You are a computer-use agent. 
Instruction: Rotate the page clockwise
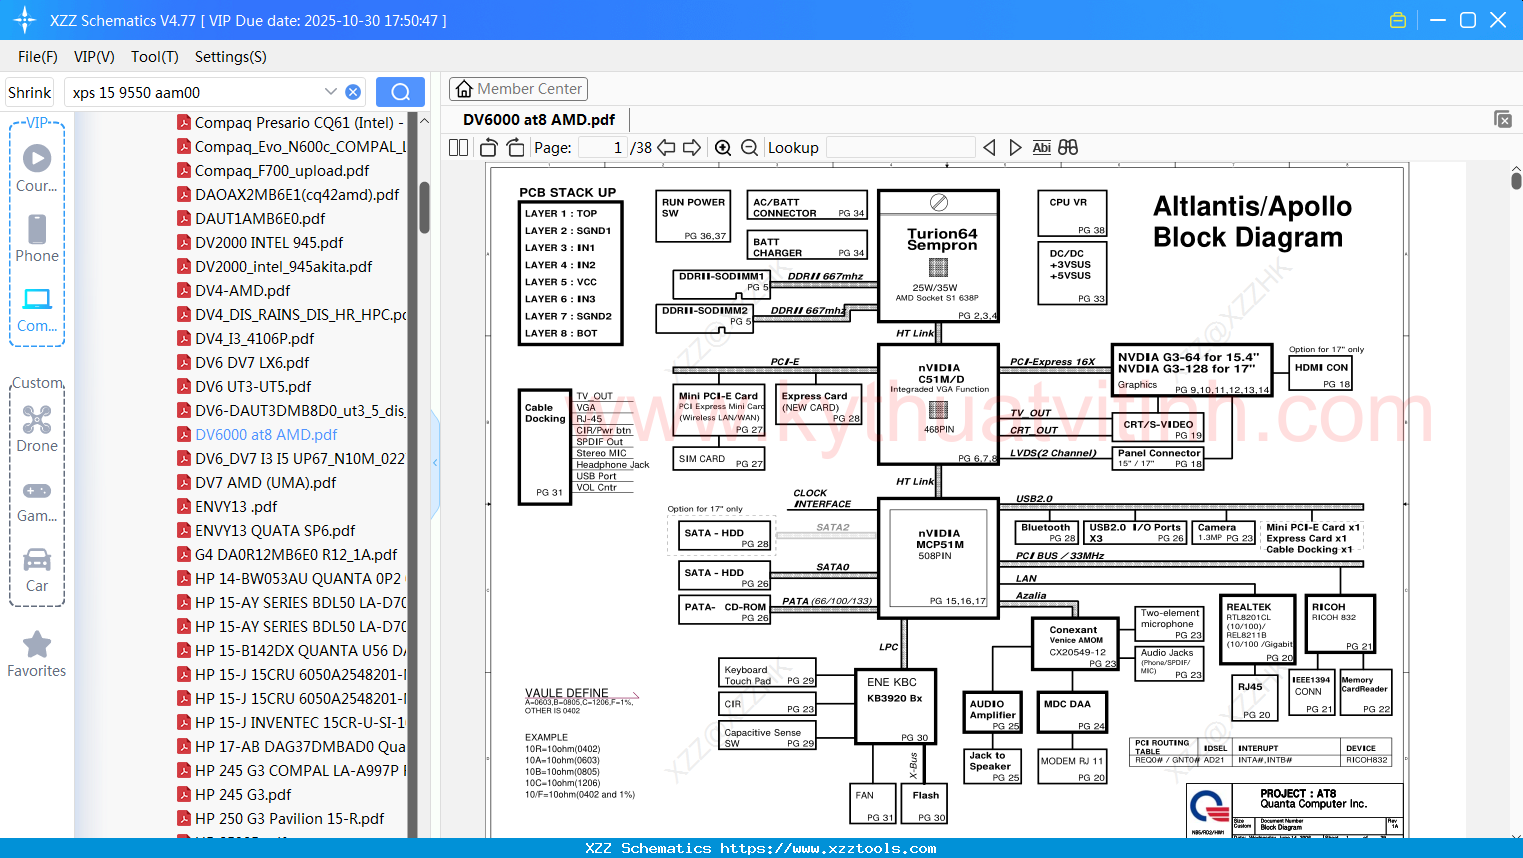(515, 148)
